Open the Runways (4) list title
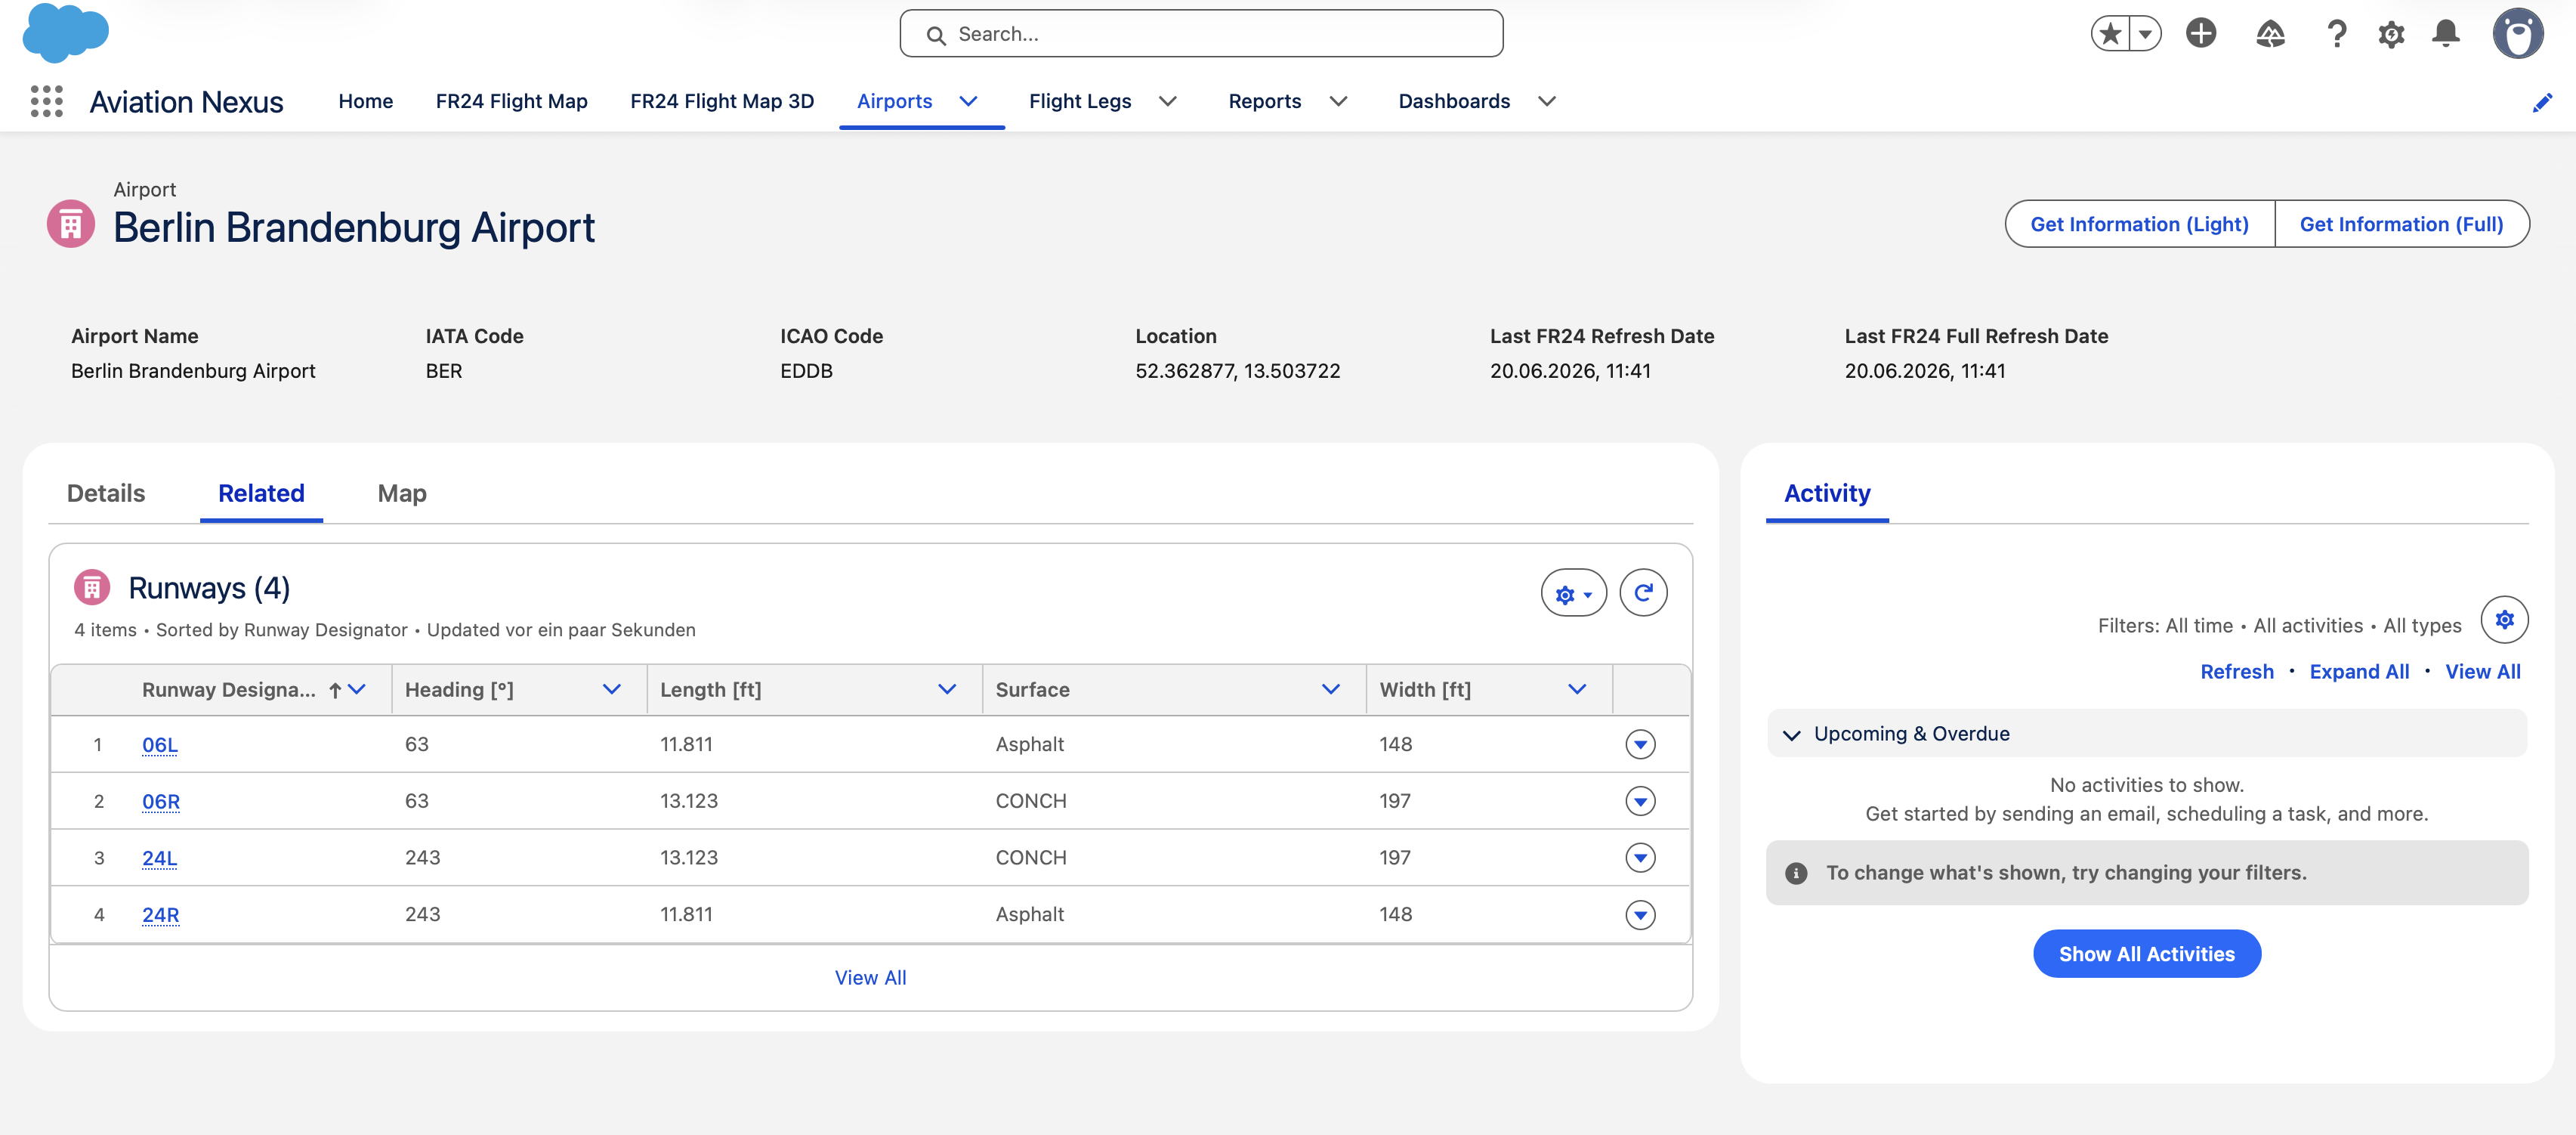The height and width of the screenshot is (1135, 2576). (x=209, y=588)
